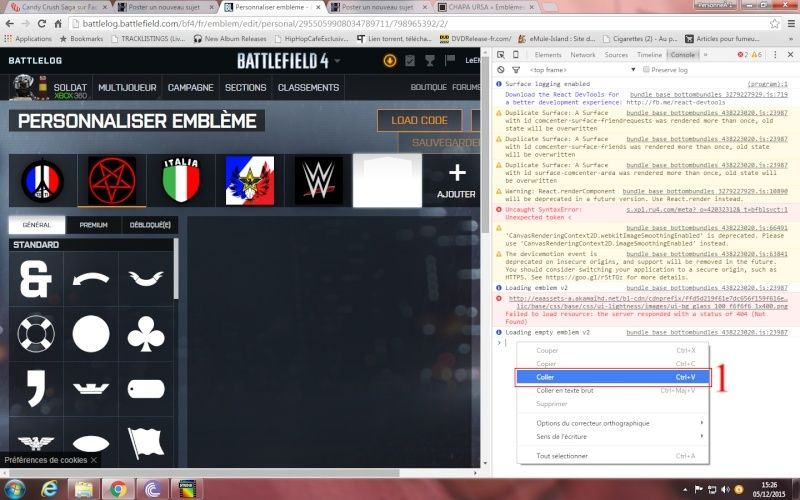Screen dimensions: 800x500
Task: Dismiss the Préférences de cookies bar
Action: pos(93,460)
